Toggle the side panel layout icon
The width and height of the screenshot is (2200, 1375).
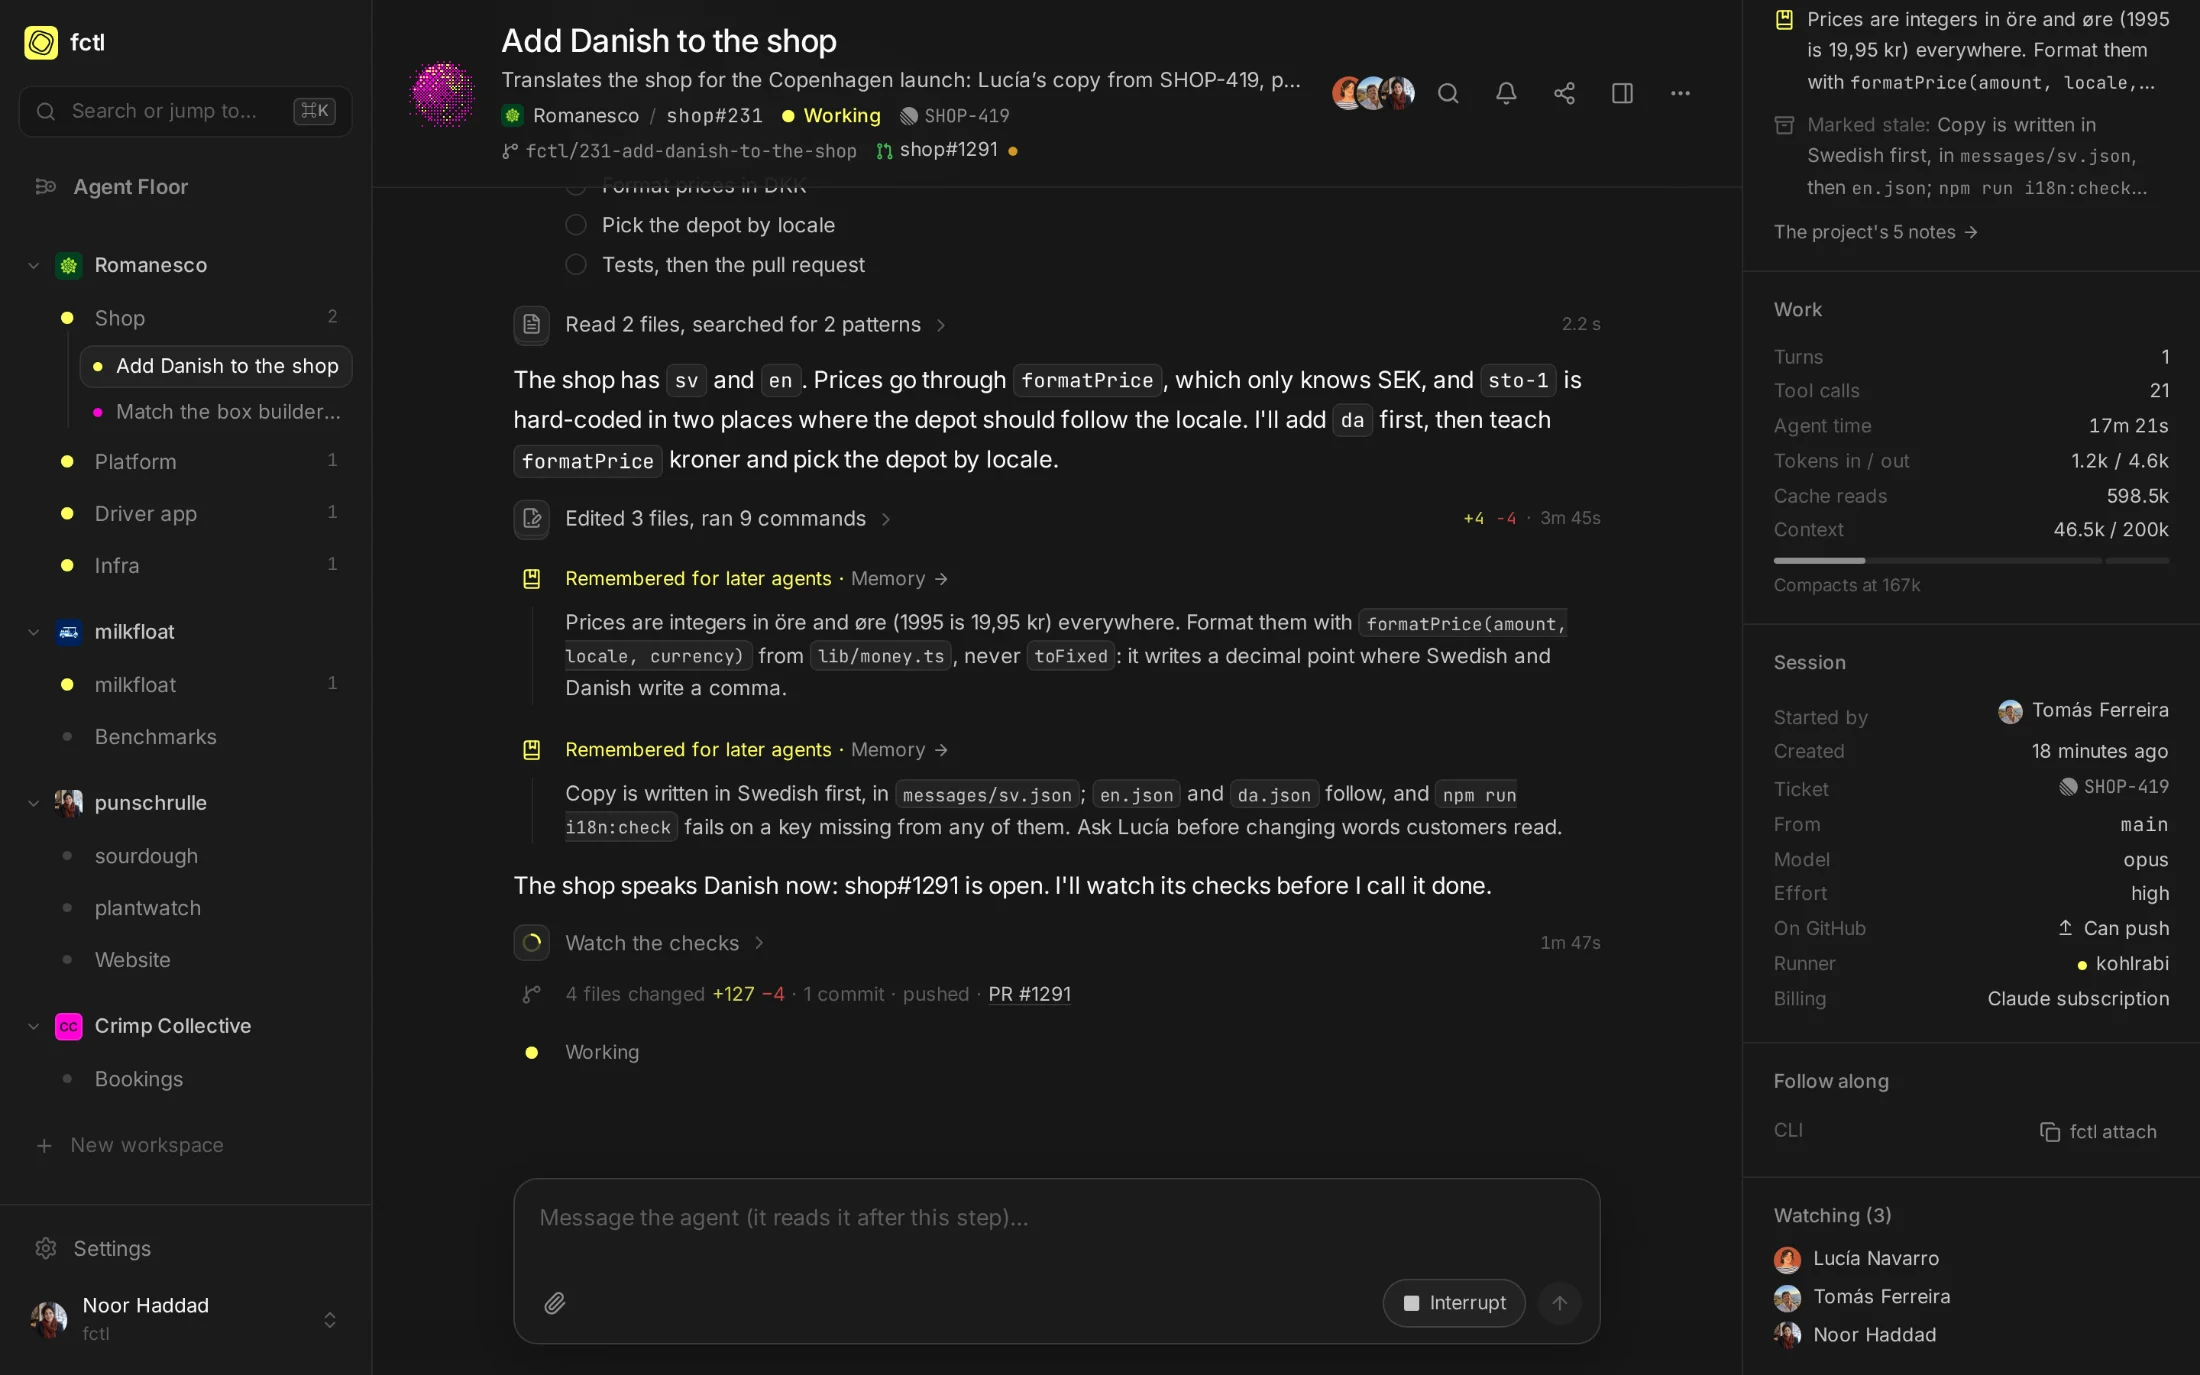click(x=1622, y=94)
